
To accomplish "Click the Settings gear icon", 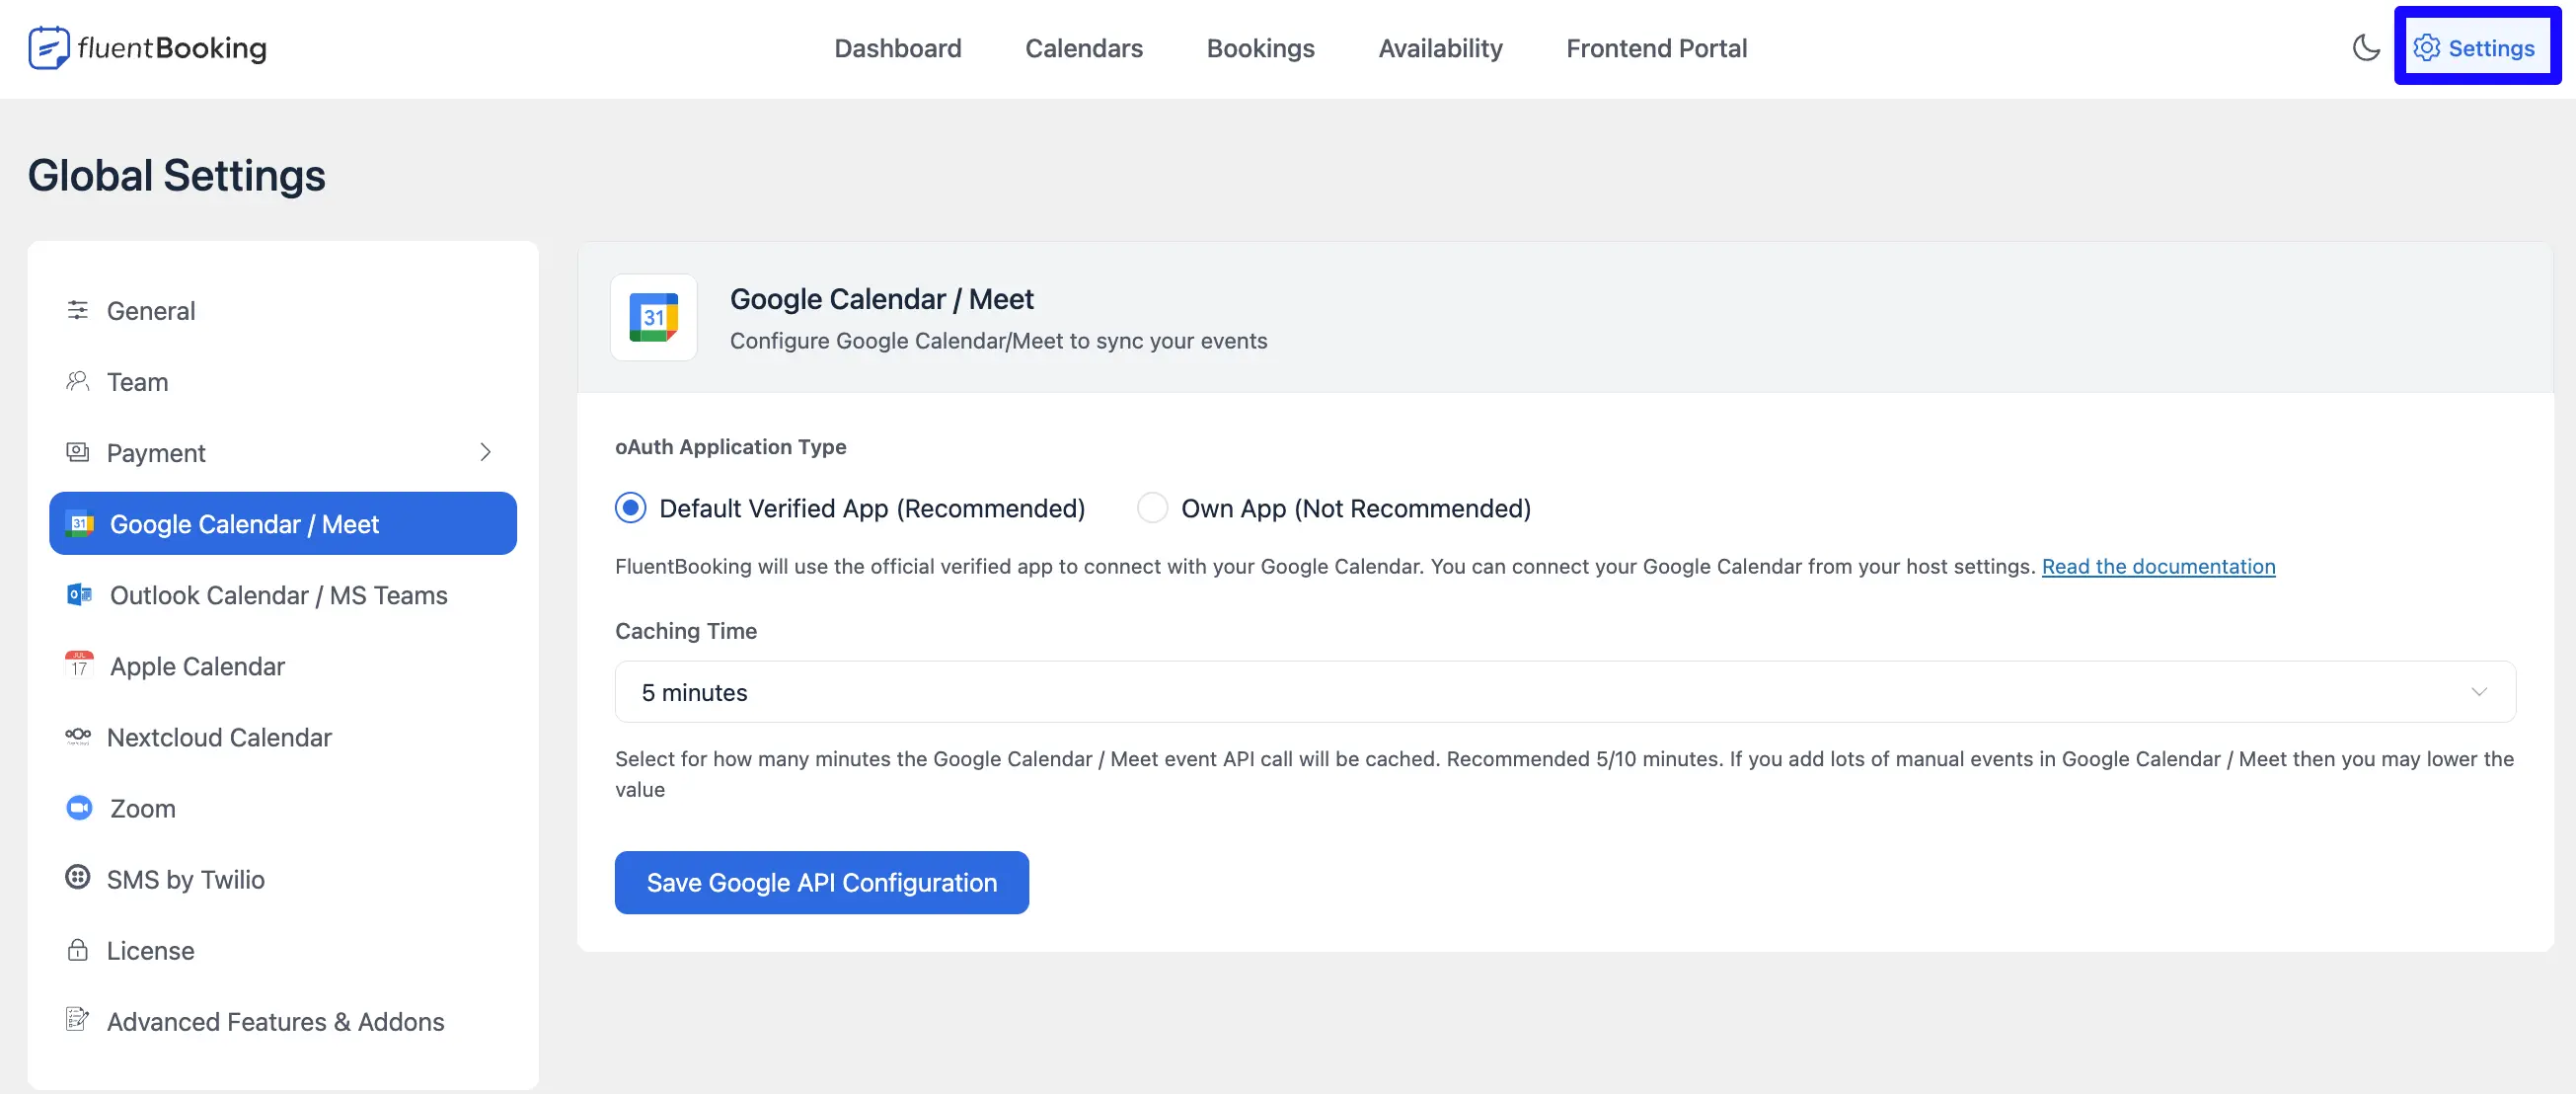I will coord(2427,48).
